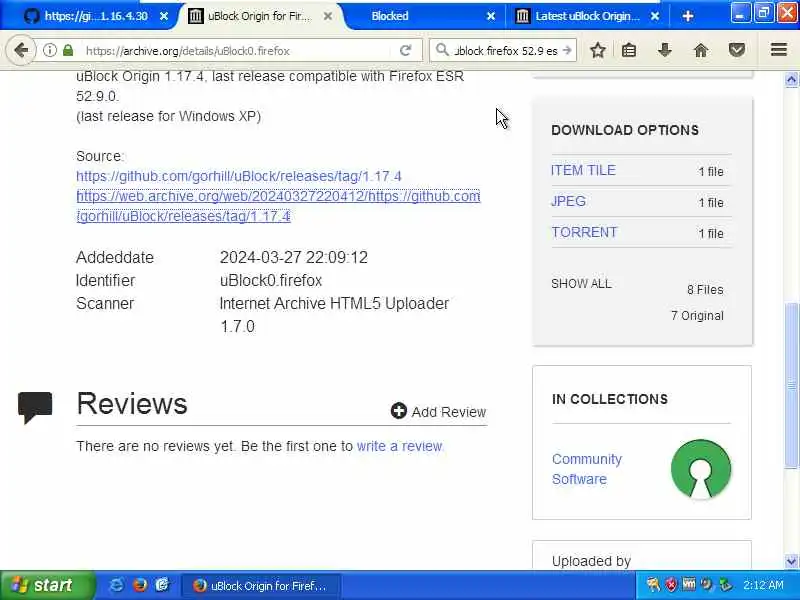Show bookmarks list icon
Viewport: 800px width, 600px height.
coord(629,50)
